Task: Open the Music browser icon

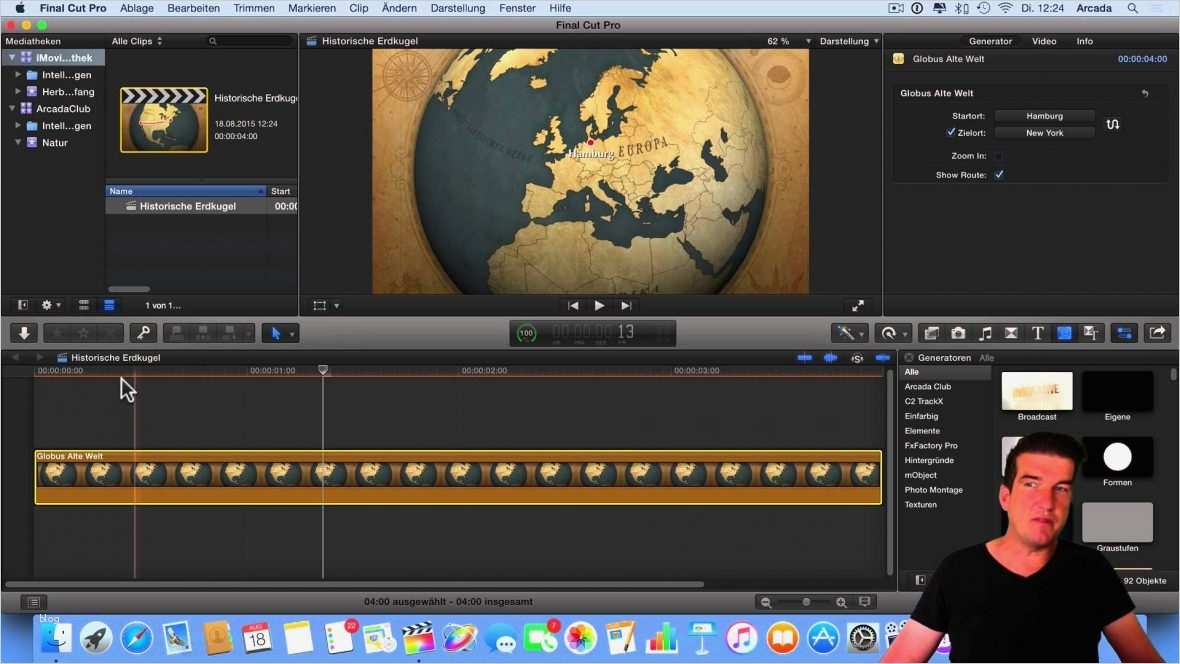Action: coord(985,332)
